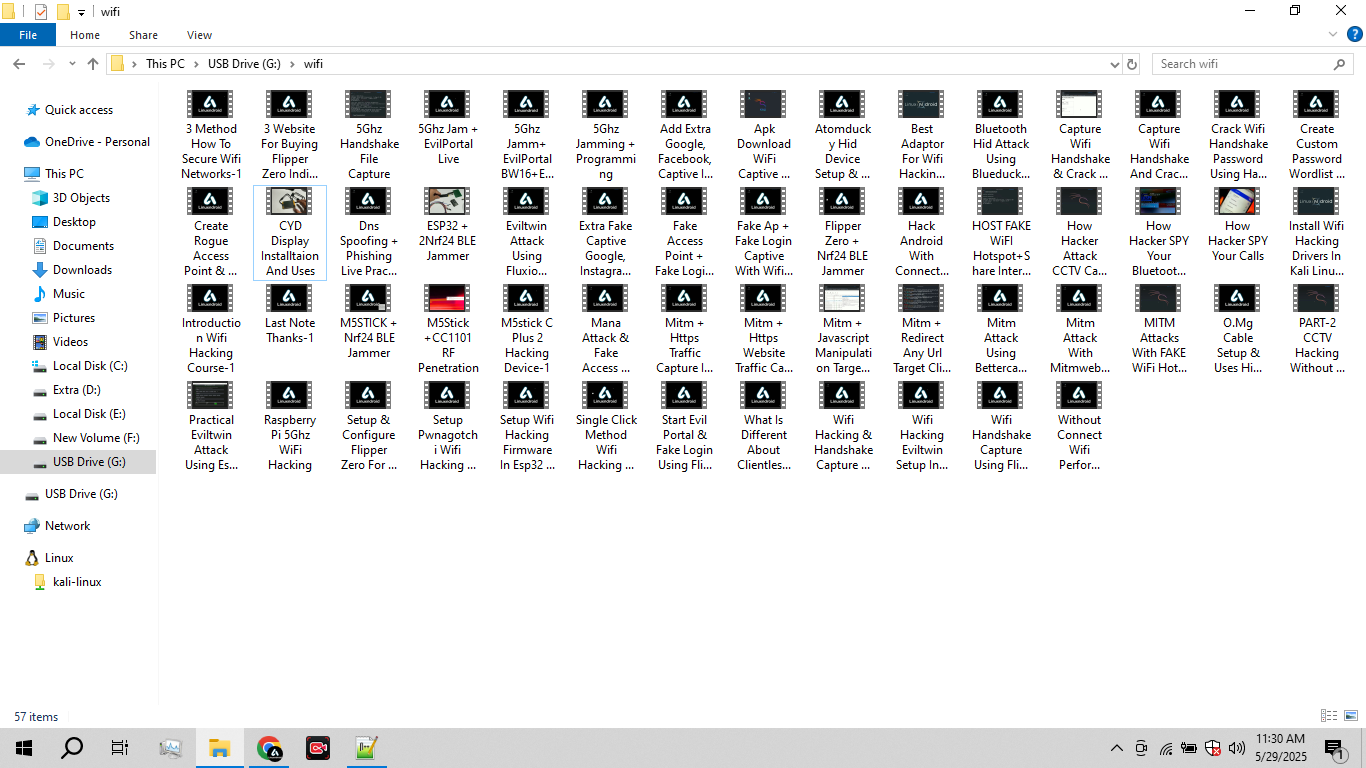Select 'Create Custom Password Wordlist' video
Image resolution: width=1366 pixels, height=768 pixels.
(x=1316, y=135)
